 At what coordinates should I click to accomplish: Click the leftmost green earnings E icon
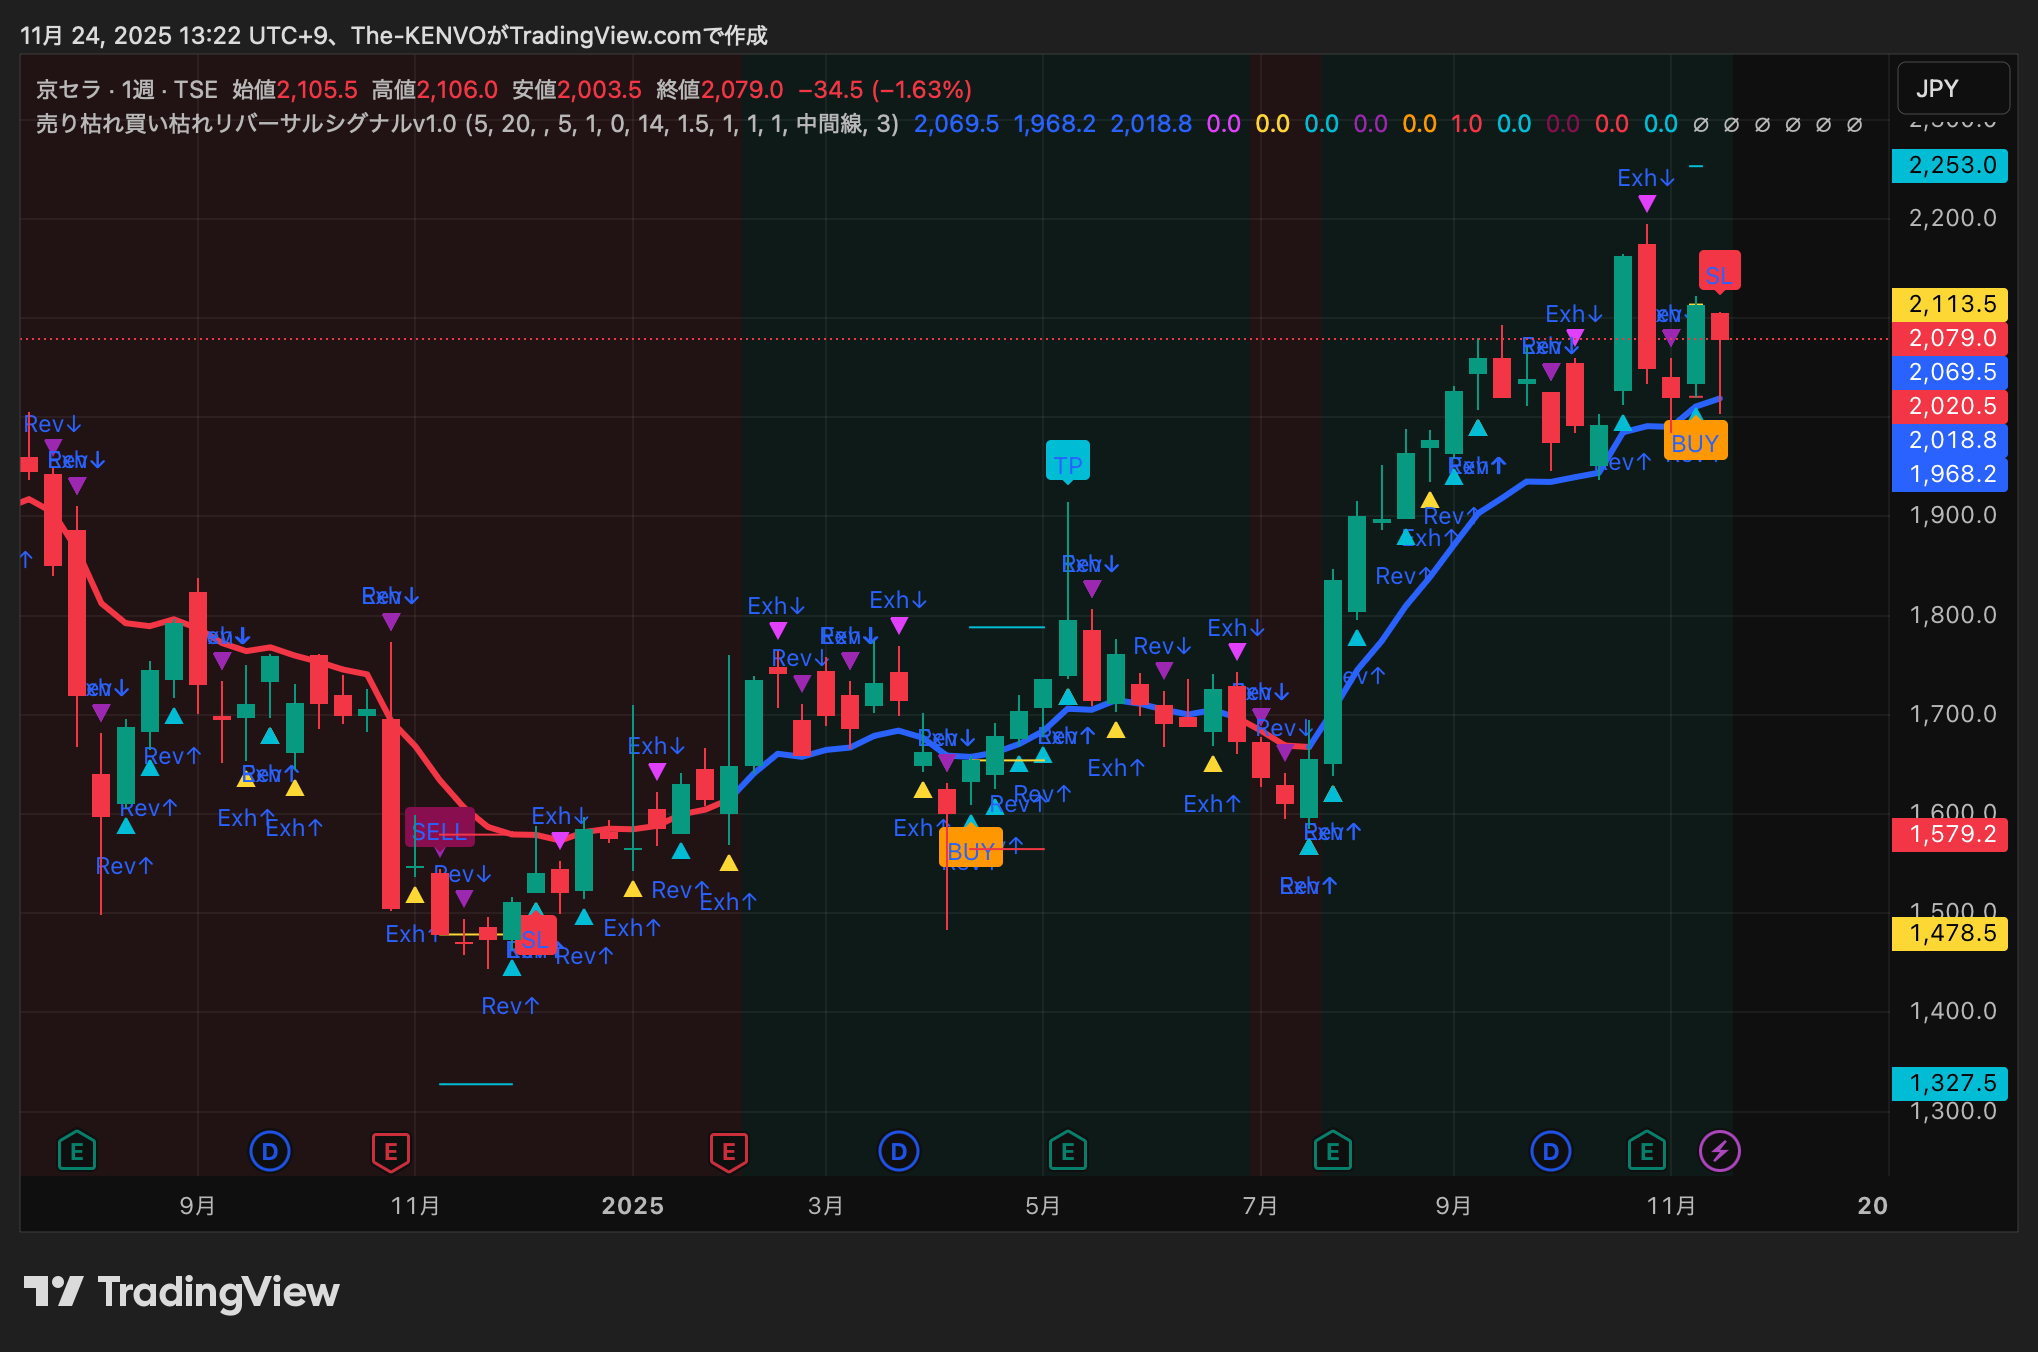click(x=77, y=1151)
